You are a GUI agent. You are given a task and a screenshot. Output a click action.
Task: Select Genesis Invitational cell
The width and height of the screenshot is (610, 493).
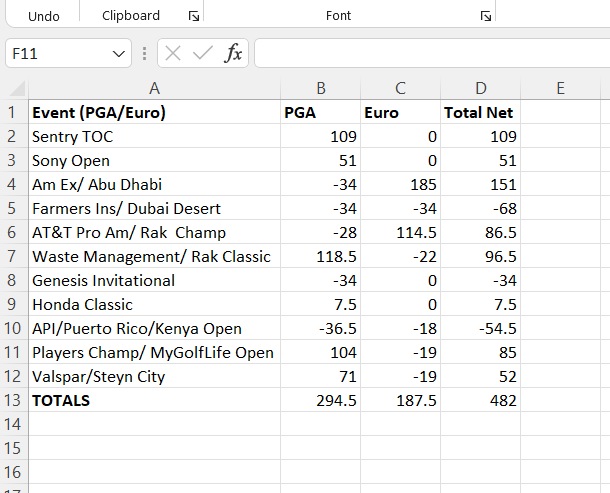(154, 281)
